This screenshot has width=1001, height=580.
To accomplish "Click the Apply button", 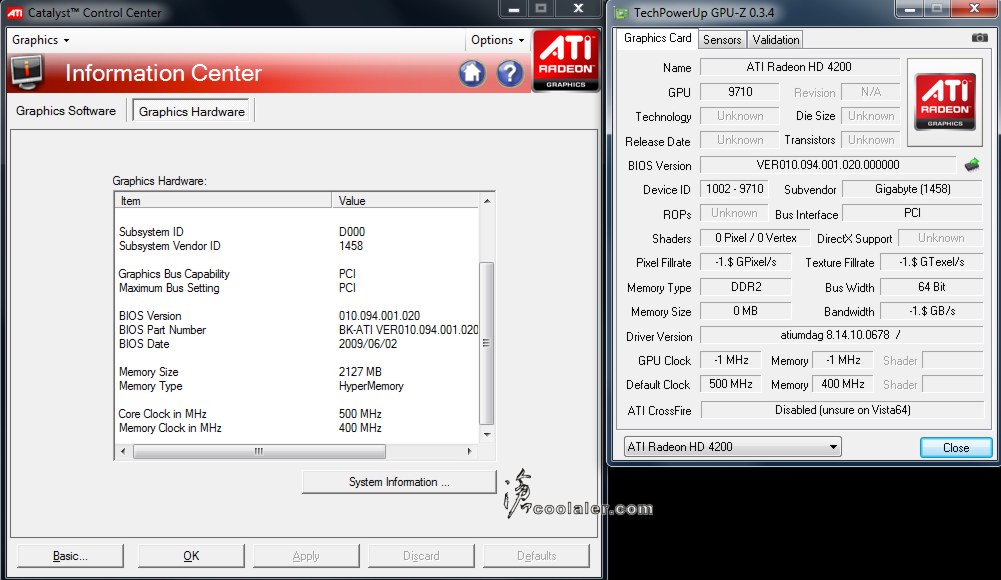I will pyautogui.click(x=306, y=556).
